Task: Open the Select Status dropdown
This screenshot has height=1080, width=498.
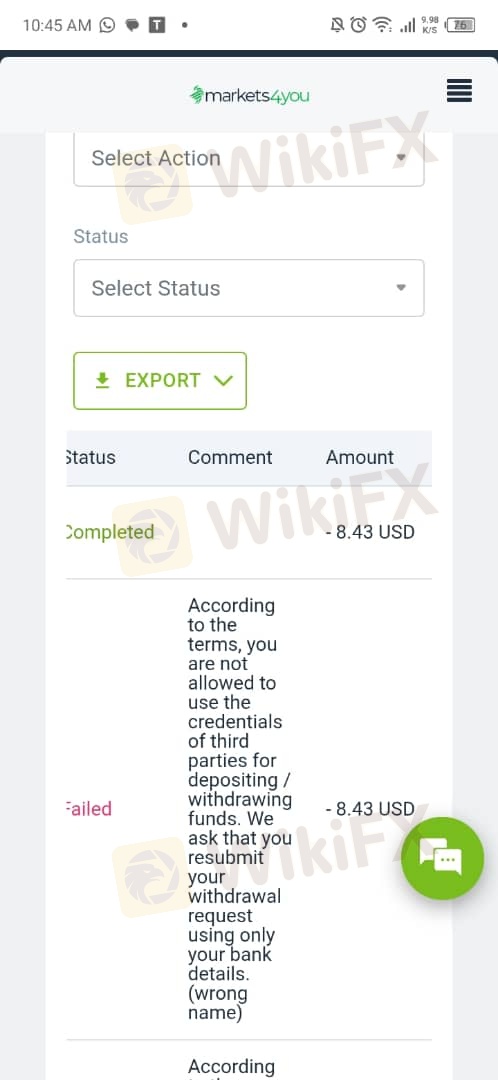Action: click(x=249, y=288)
